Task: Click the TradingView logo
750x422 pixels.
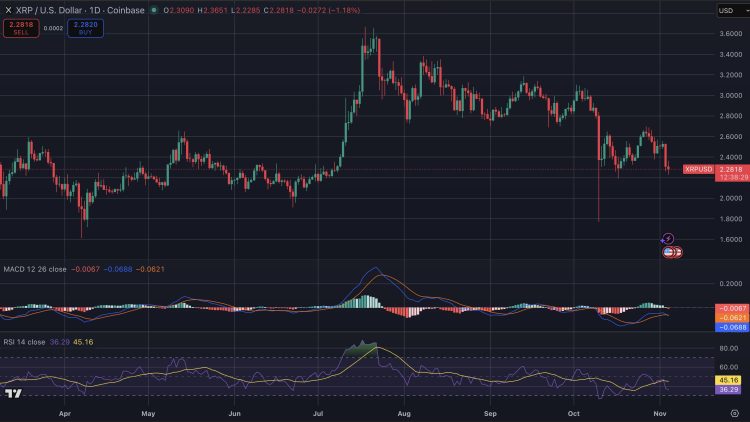Action: [x=13, y=394]
